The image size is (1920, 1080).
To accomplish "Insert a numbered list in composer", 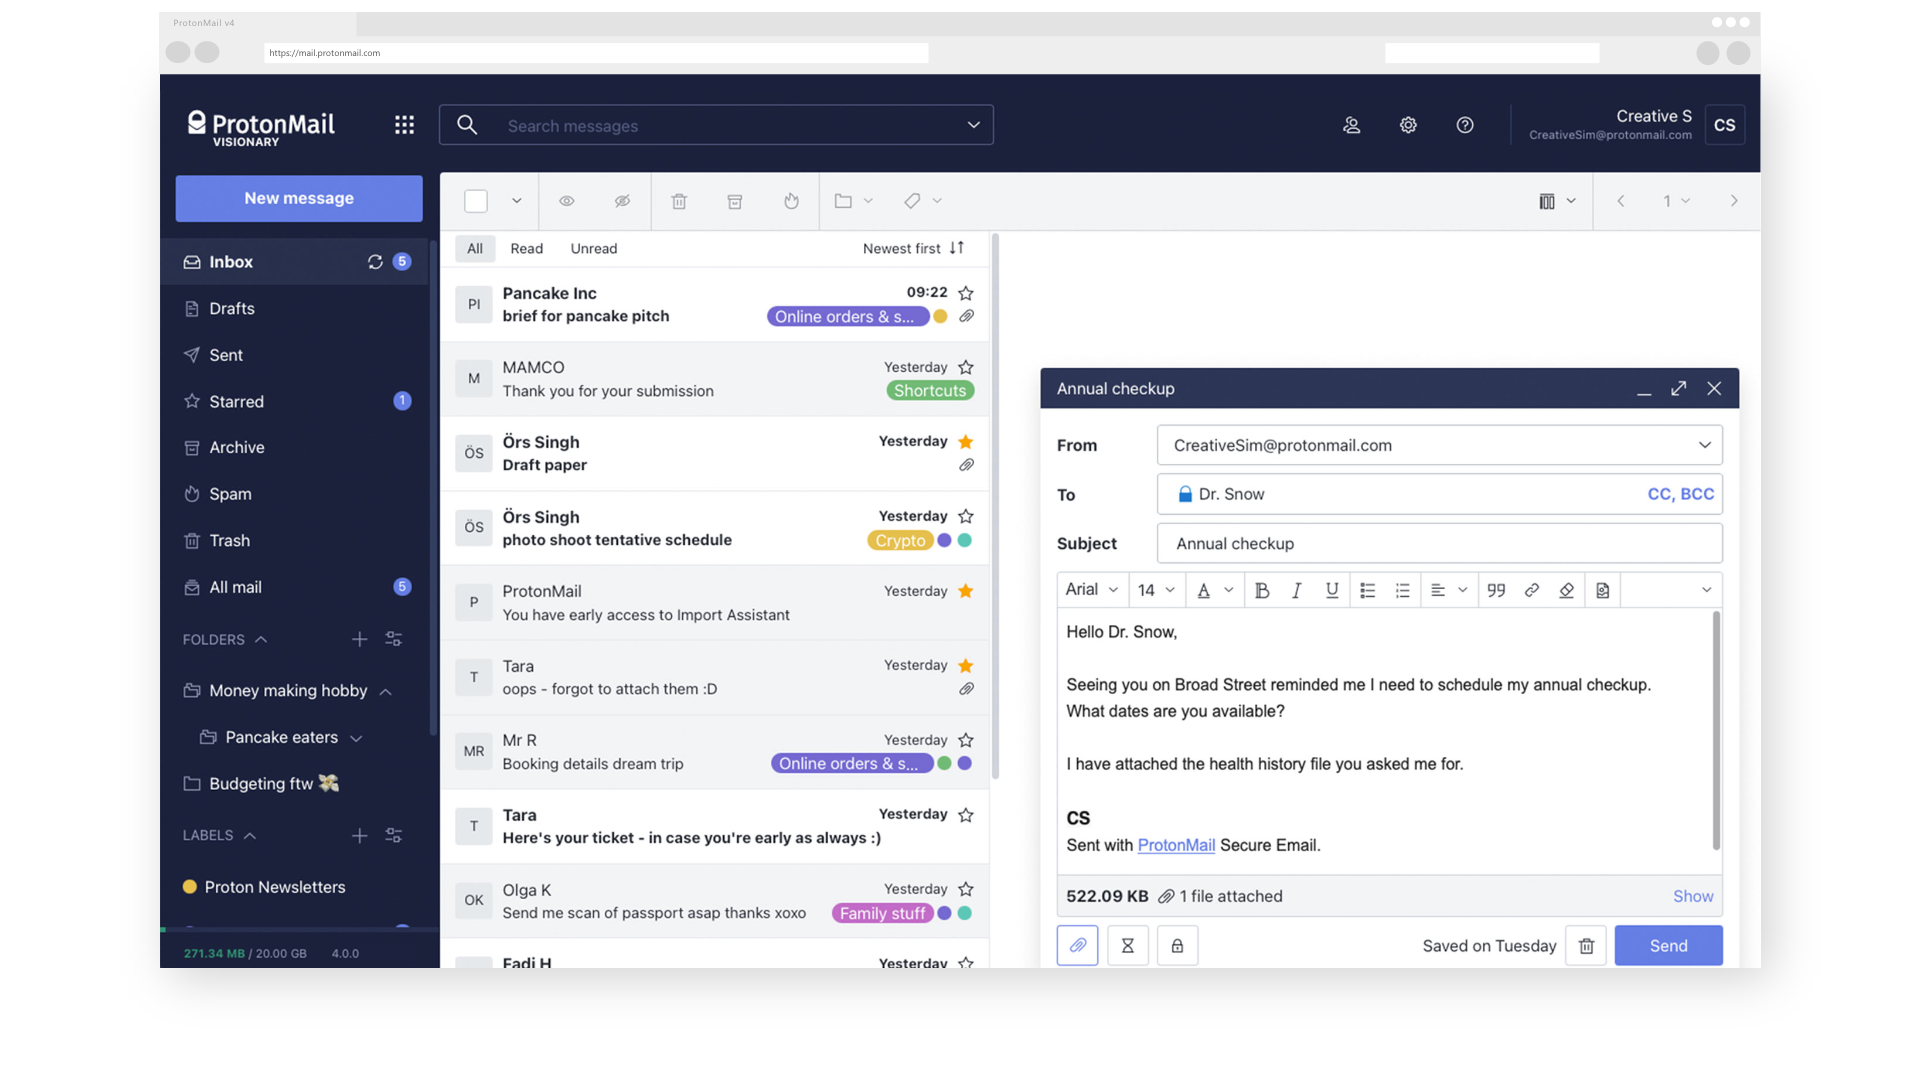I will (x=1403, y=590).
